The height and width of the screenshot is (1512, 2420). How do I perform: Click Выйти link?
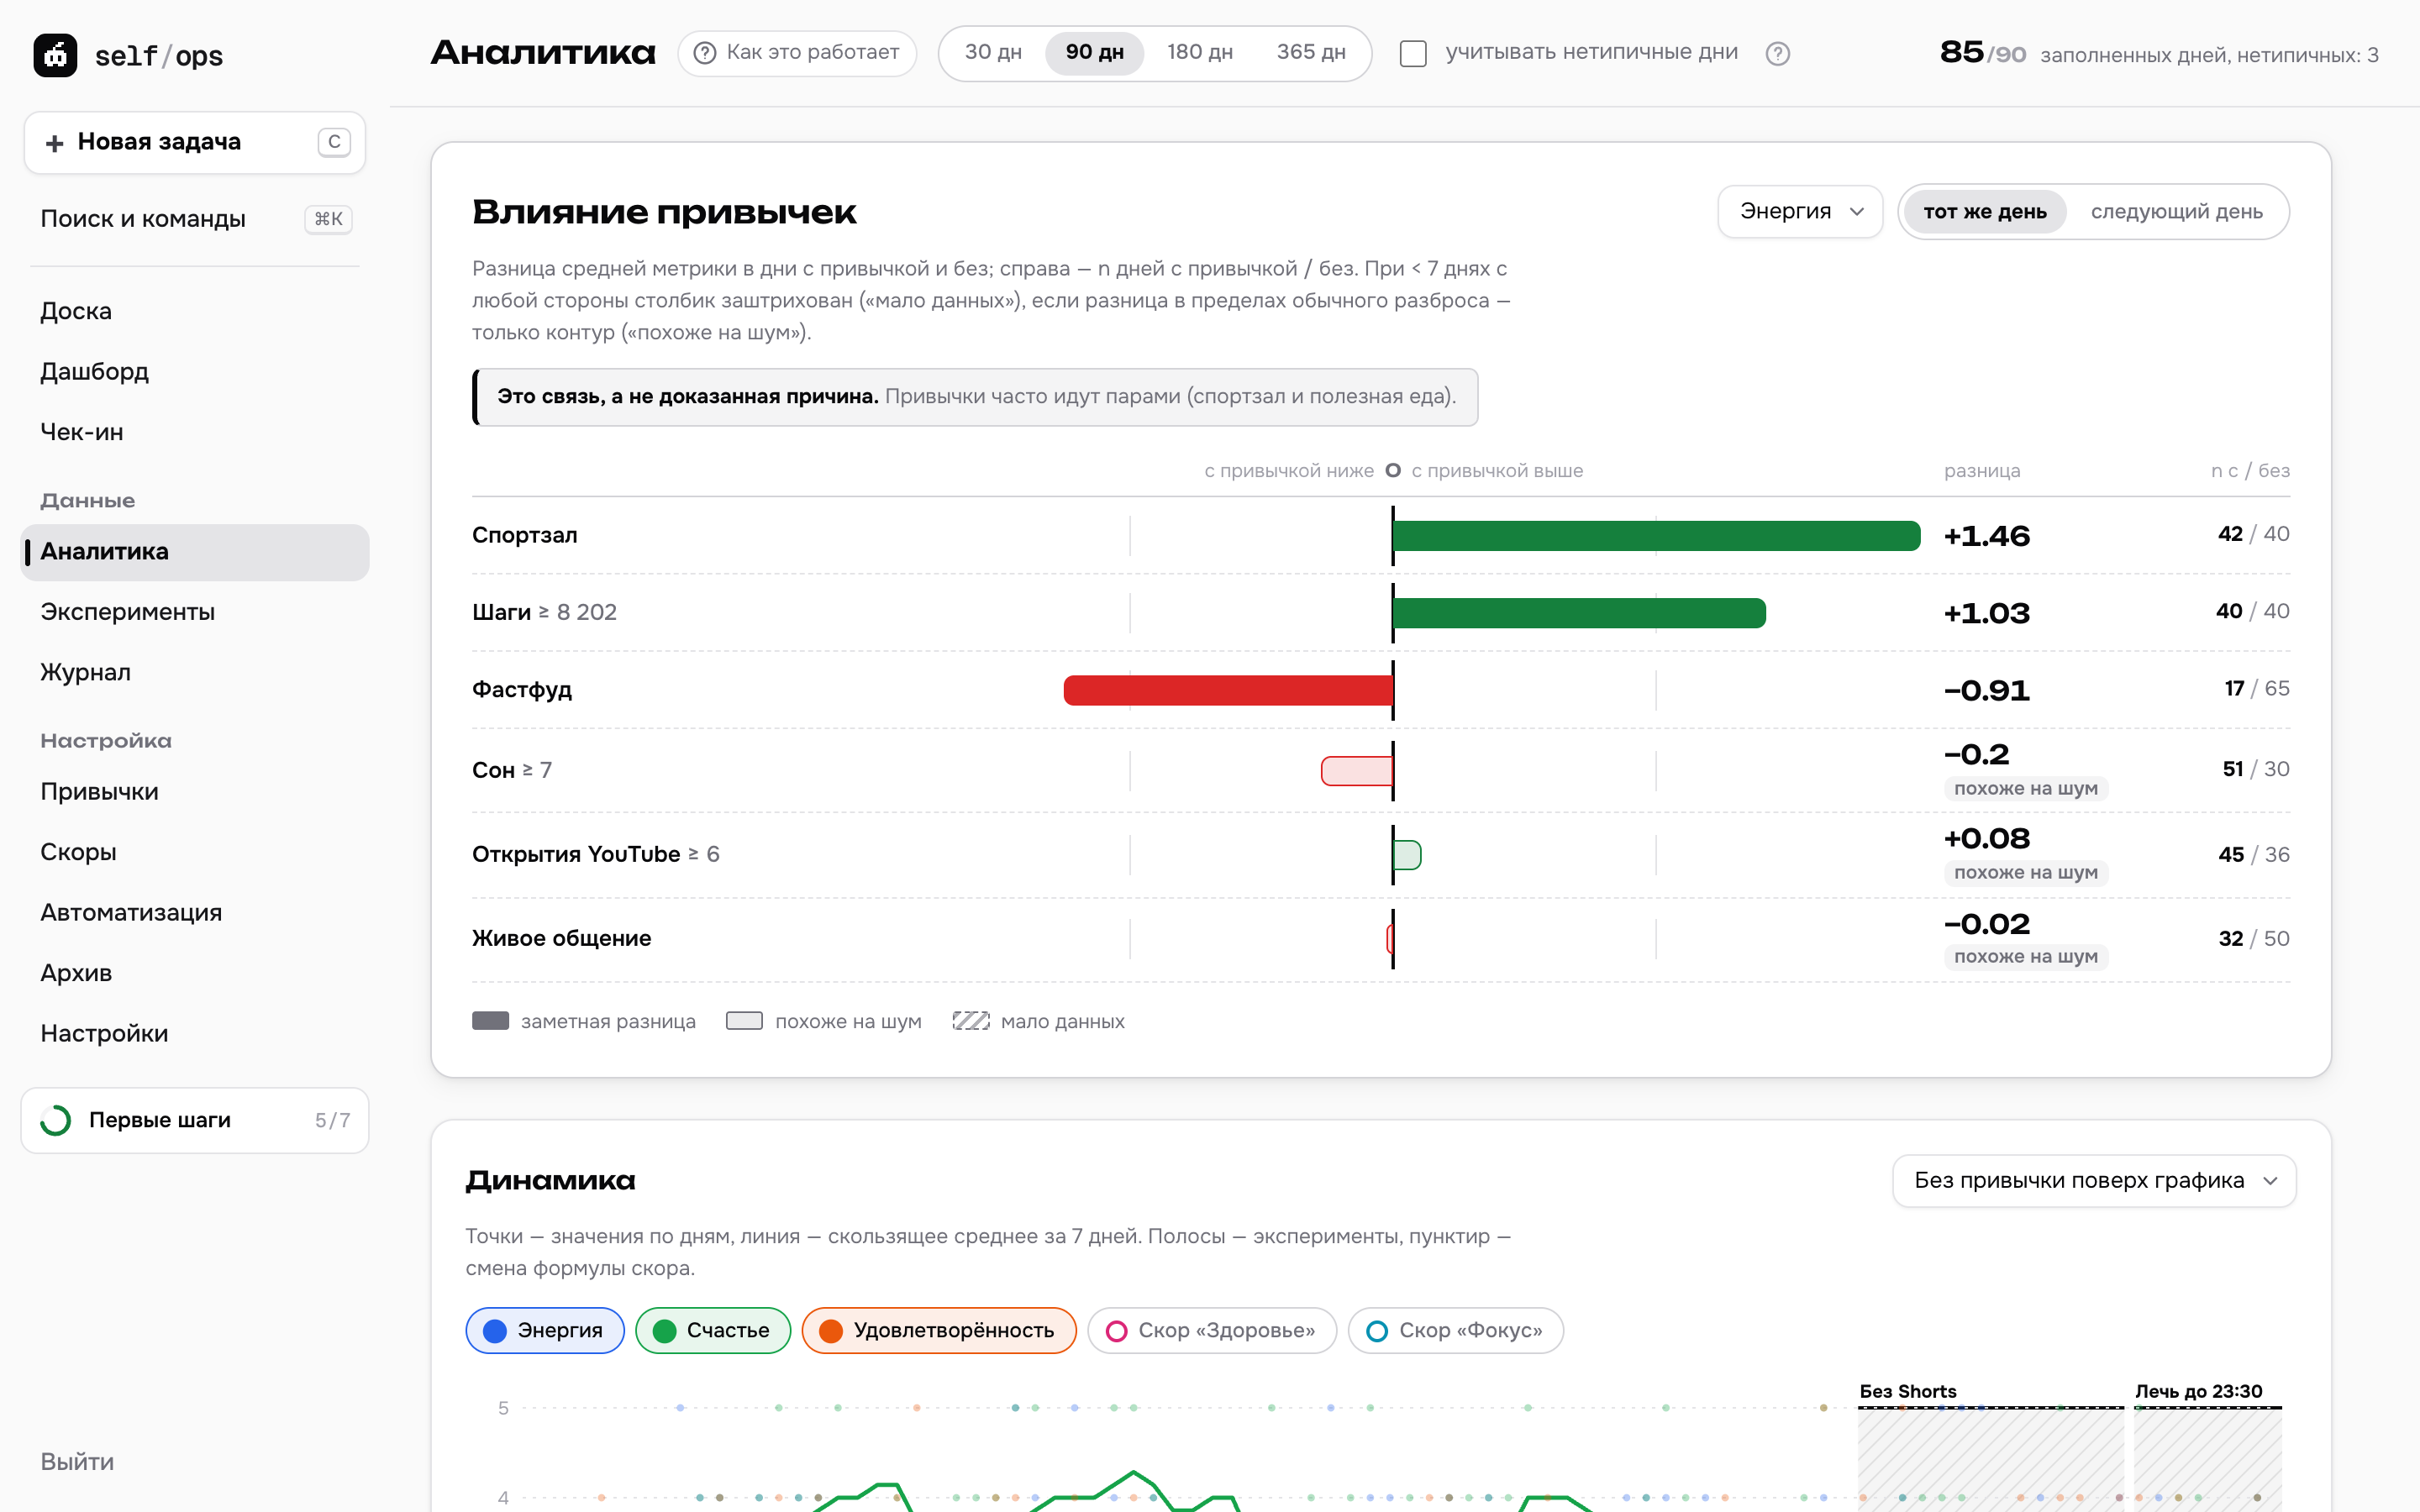coord(77,1462)
